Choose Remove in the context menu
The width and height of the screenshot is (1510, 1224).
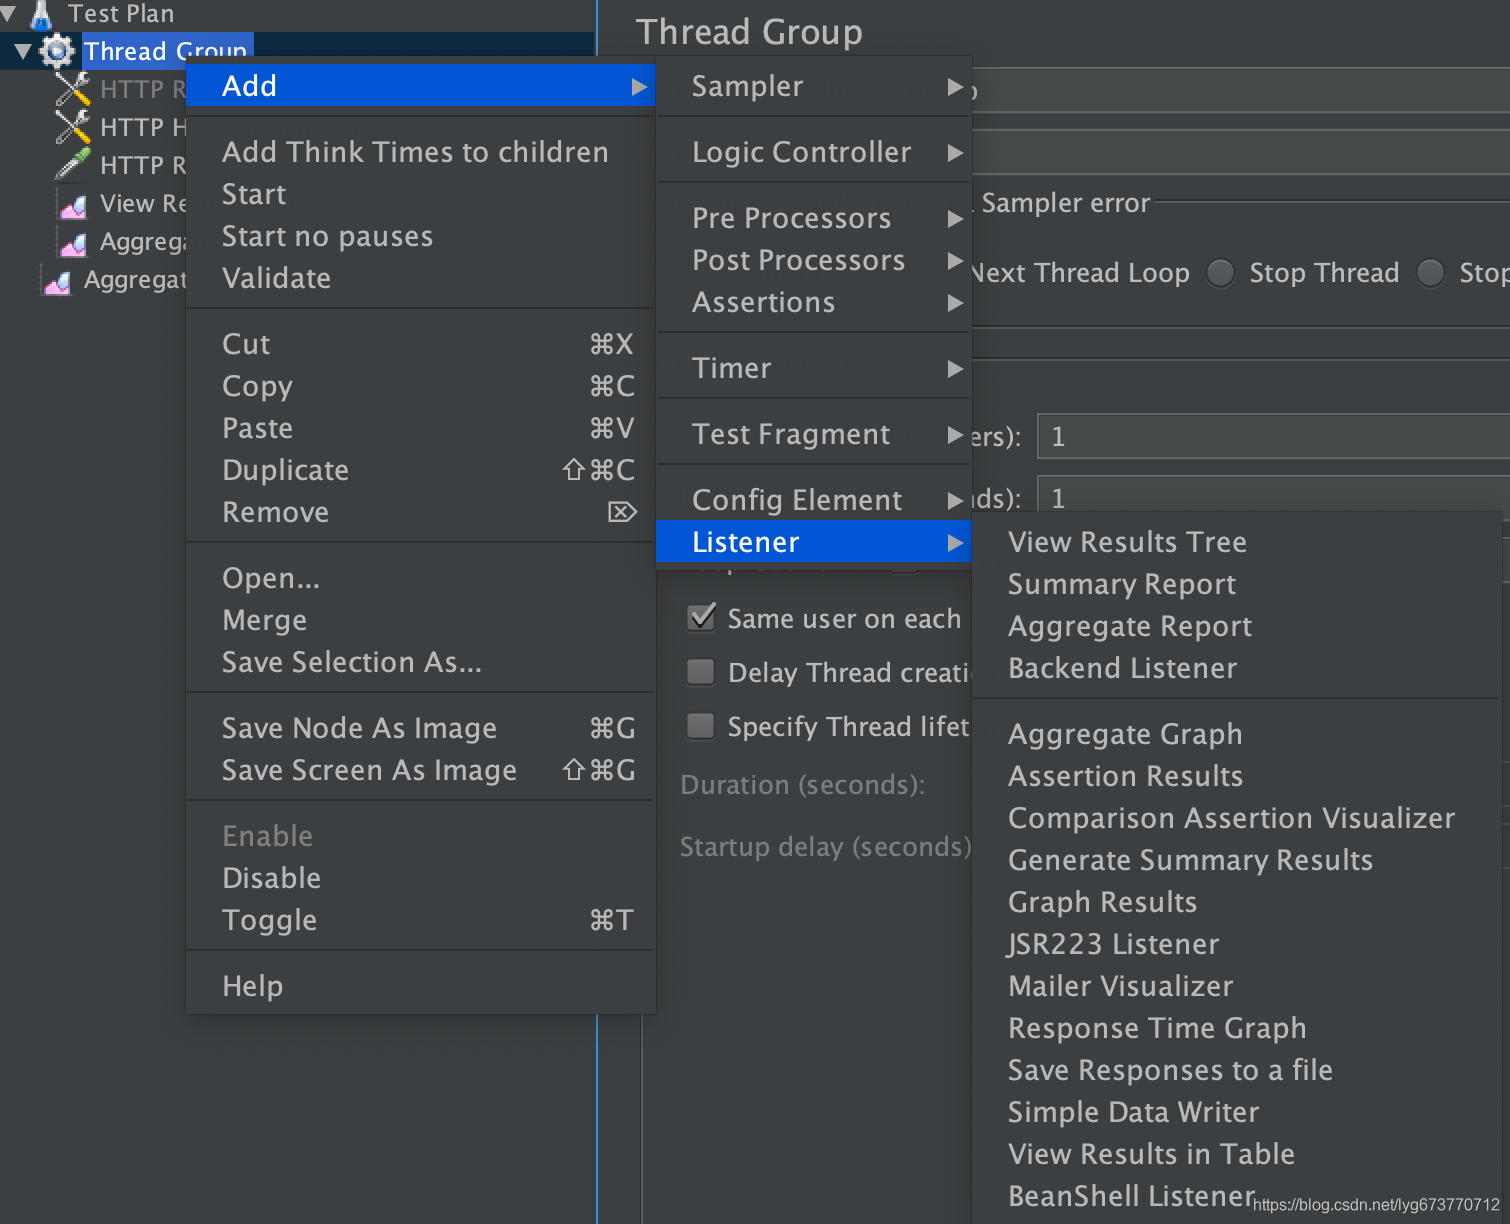tap(420, 512)
